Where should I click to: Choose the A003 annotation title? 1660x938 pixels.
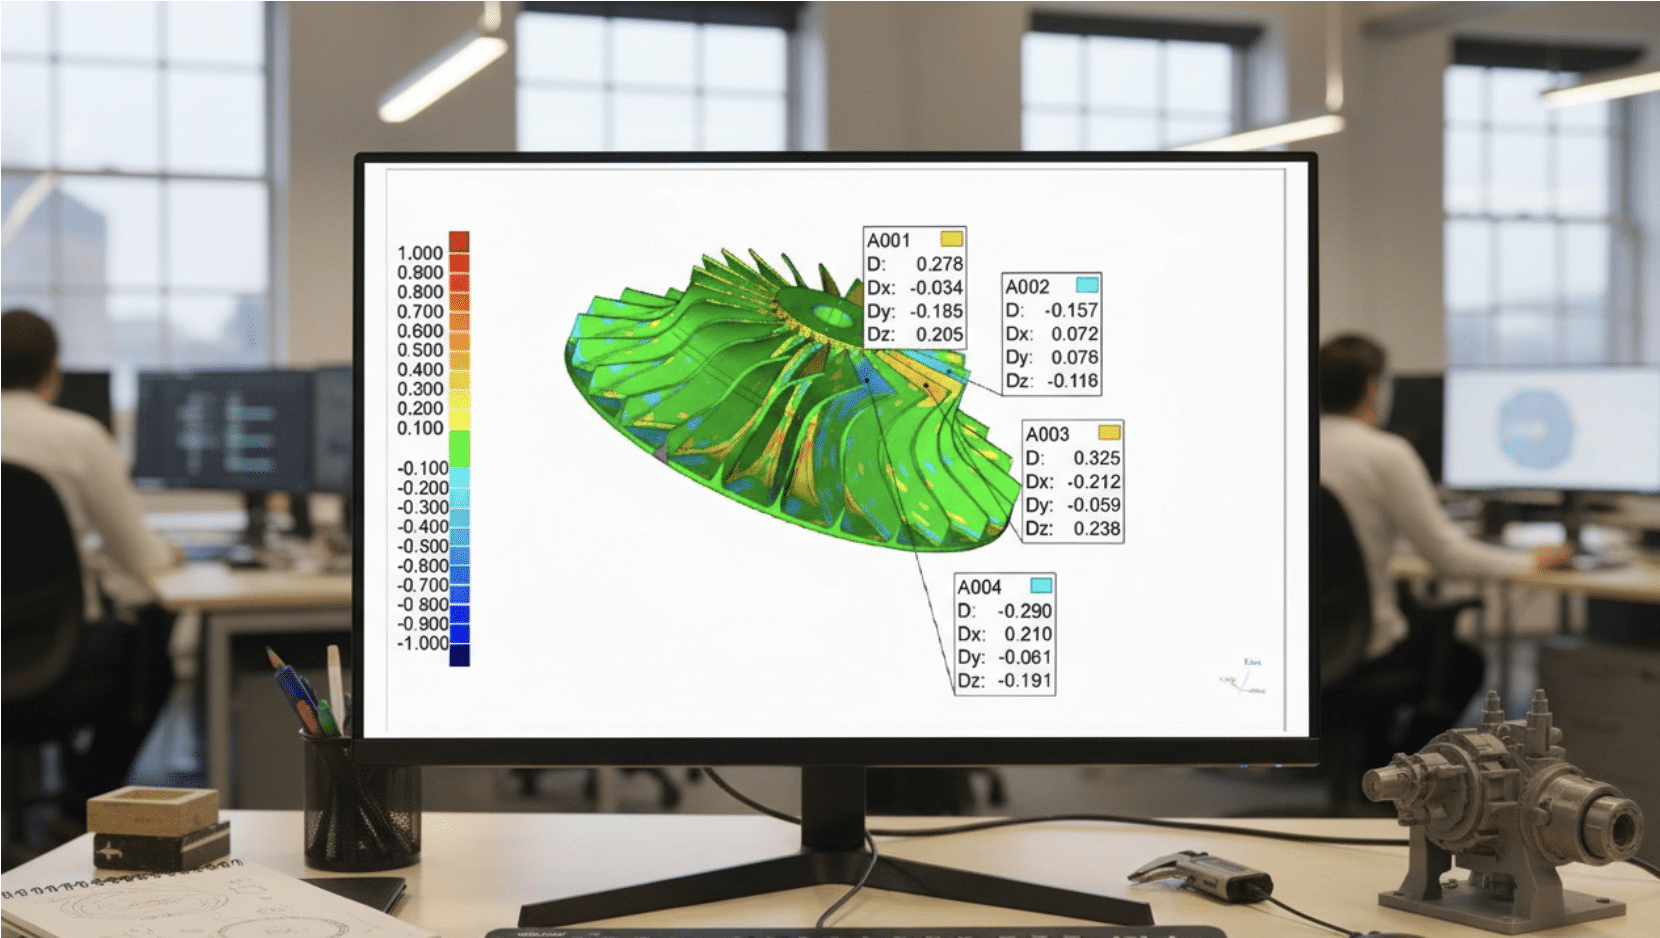click(1047, 434)
